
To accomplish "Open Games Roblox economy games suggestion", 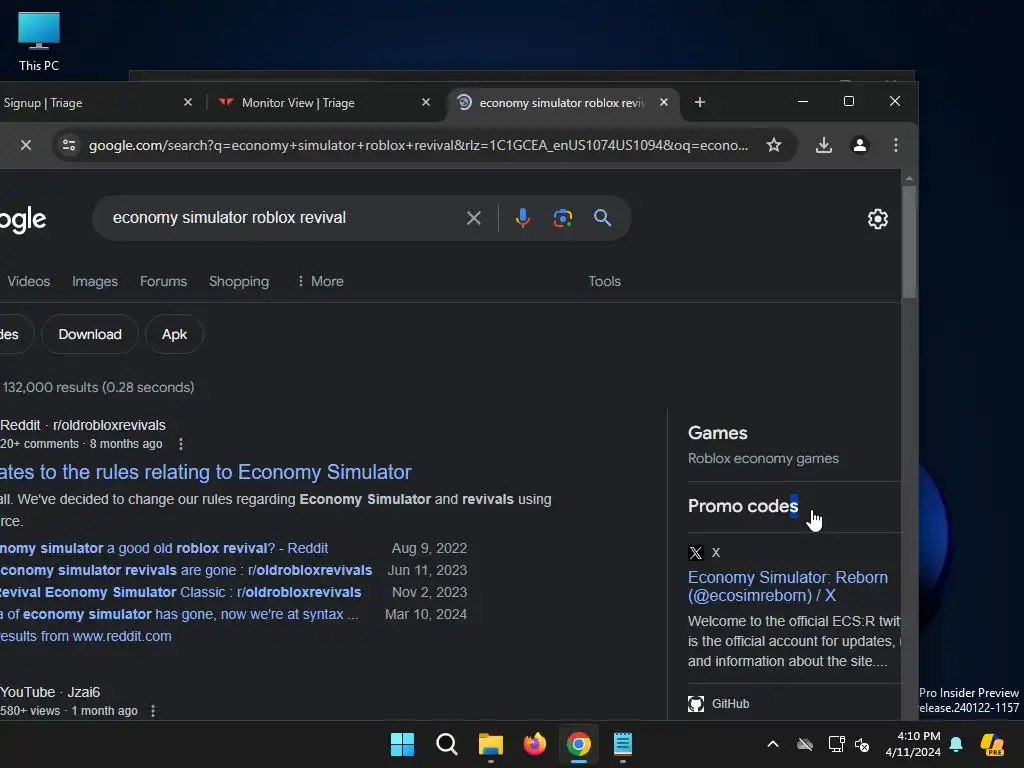I will tap(763, 446).
